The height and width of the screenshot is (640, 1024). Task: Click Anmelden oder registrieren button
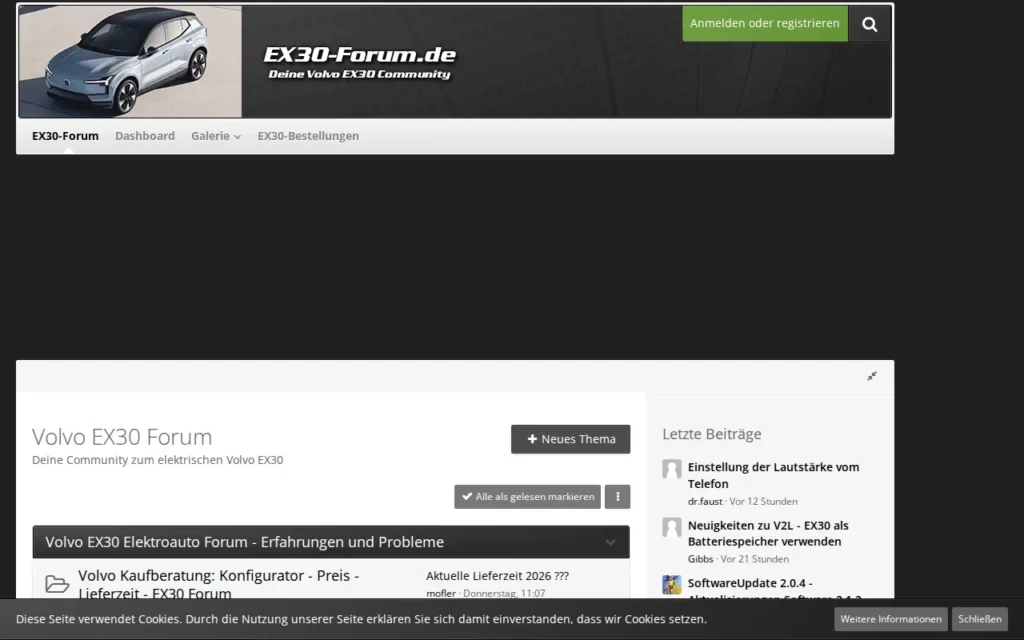pyautogui.click(x=765, y=24)
